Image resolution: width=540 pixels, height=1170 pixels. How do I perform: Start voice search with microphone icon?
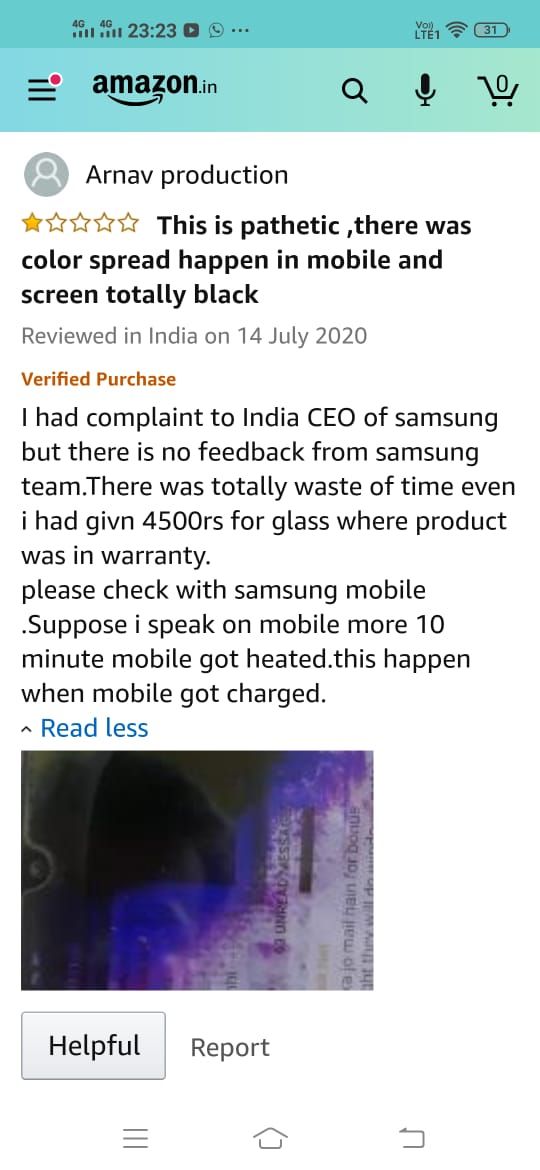[425, 90]
